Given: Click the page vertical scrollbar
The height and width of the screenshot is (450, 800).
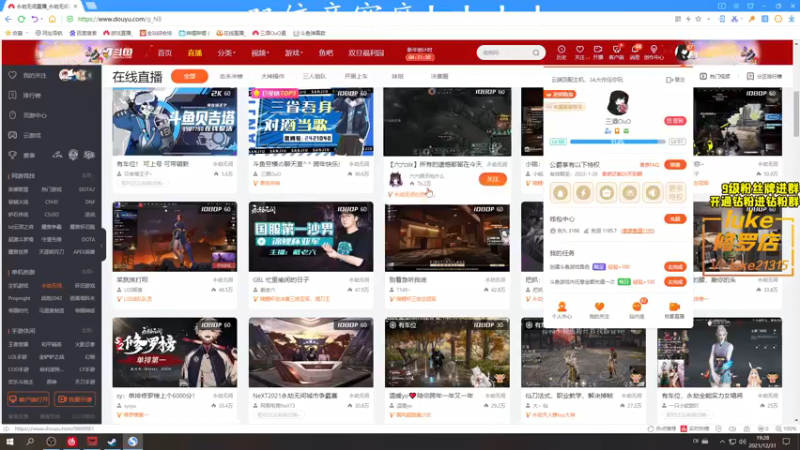Looking at the screenshot, I should point(796,113).
